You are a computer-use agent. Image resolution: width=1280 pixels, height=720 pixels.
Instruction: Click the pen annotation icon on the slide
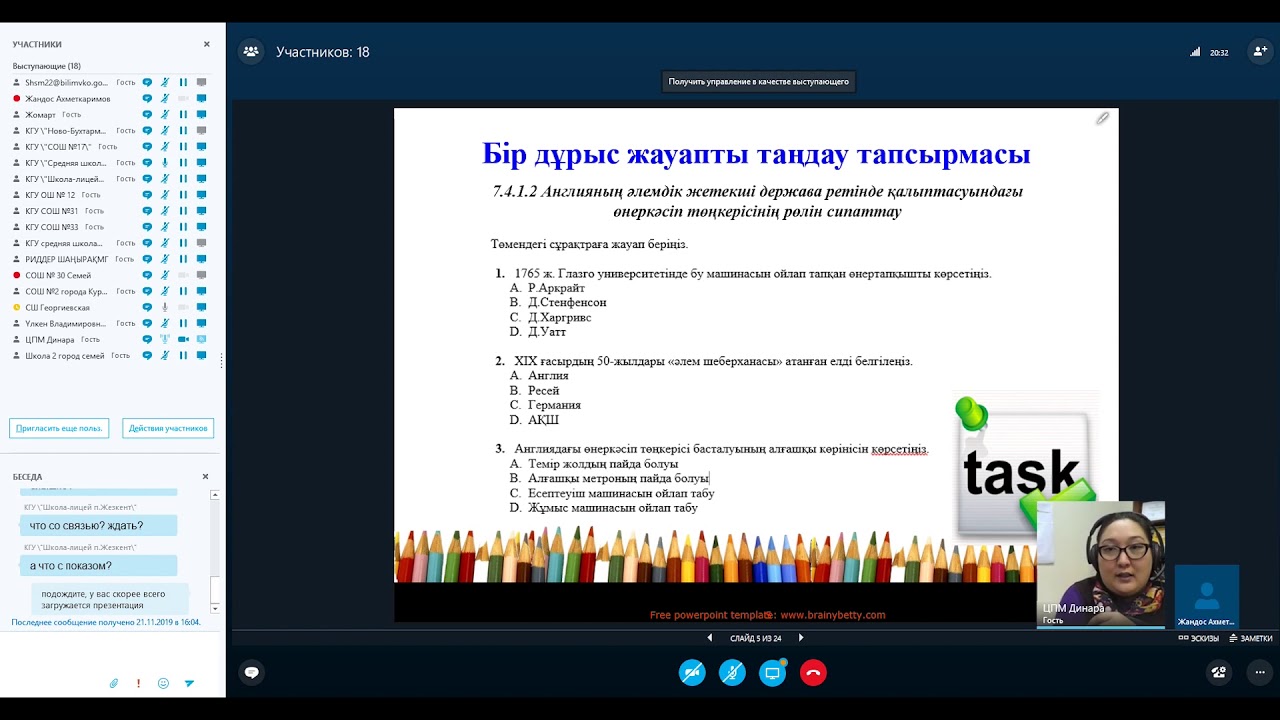click(x=1102, y=118)
